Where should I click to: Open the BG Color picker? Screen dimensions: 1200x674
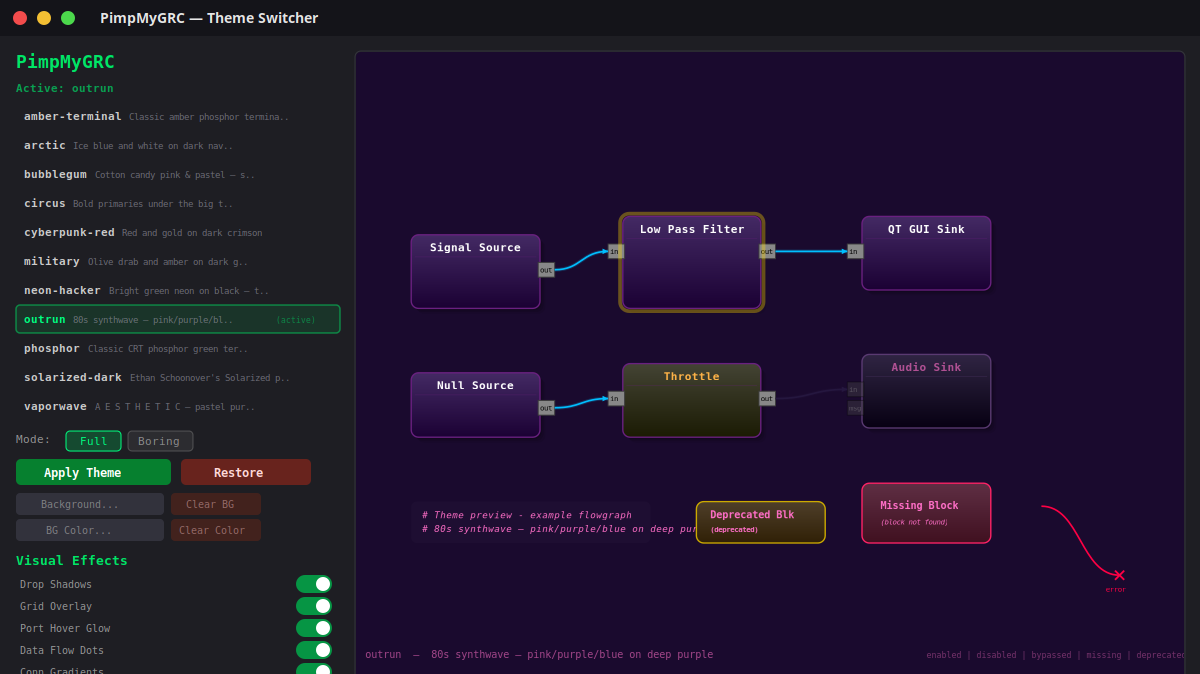click(x=89, y=528)
